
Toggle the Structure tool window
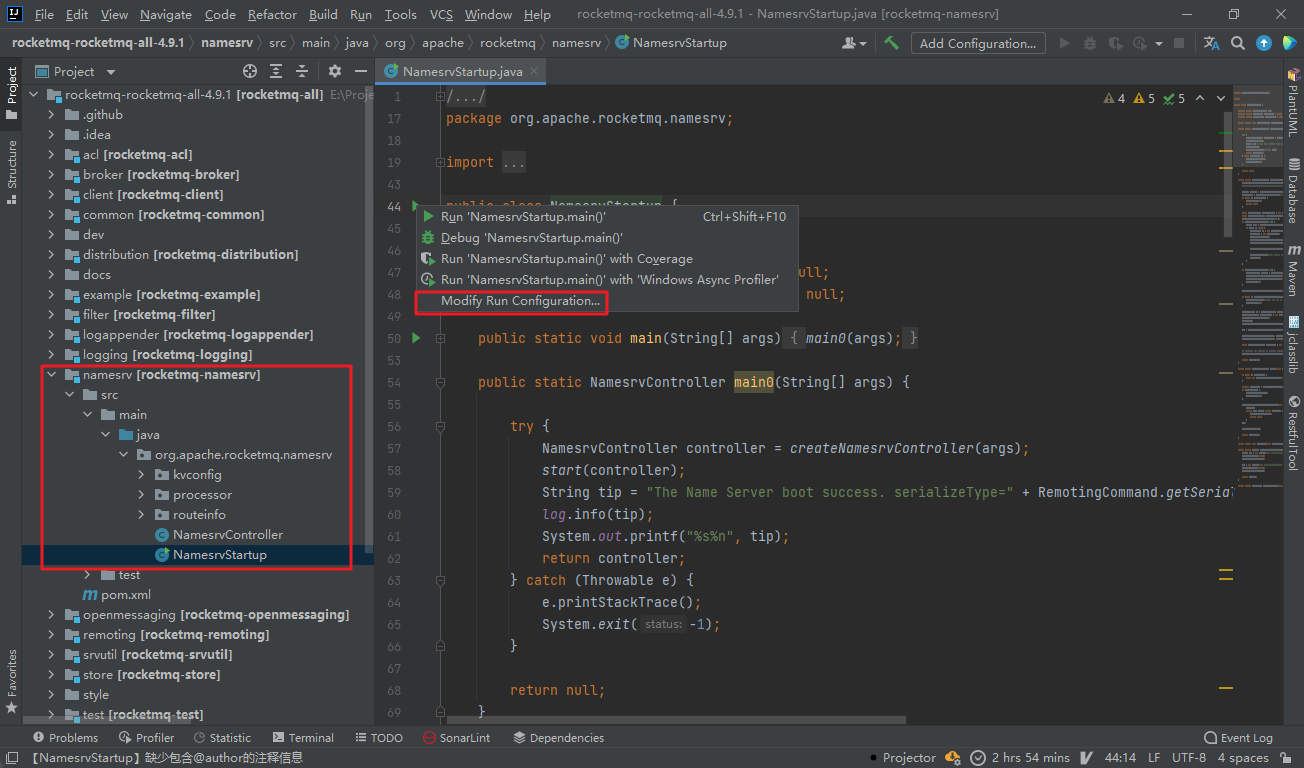[x=12, y=171]
